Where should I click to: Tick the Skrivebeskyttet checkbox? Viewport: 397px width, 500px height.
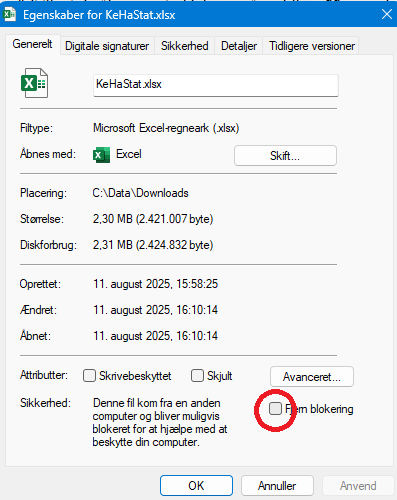(89, 375)
